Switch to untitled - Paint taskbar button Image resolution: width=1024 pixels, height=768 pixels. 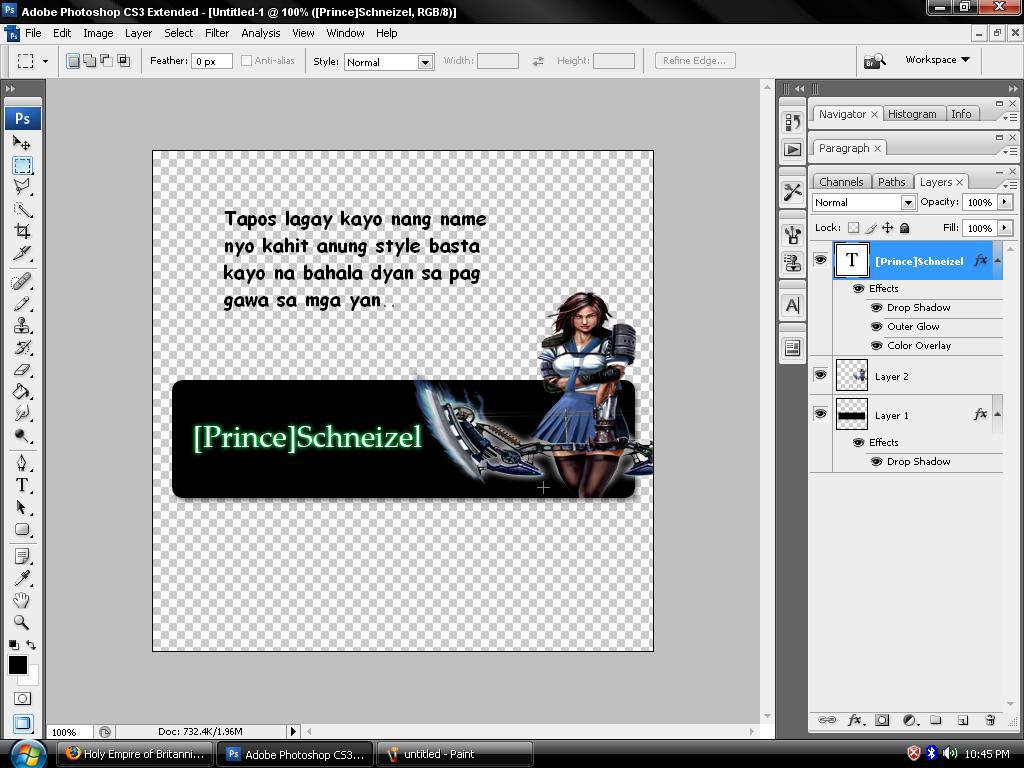[455, 754]
